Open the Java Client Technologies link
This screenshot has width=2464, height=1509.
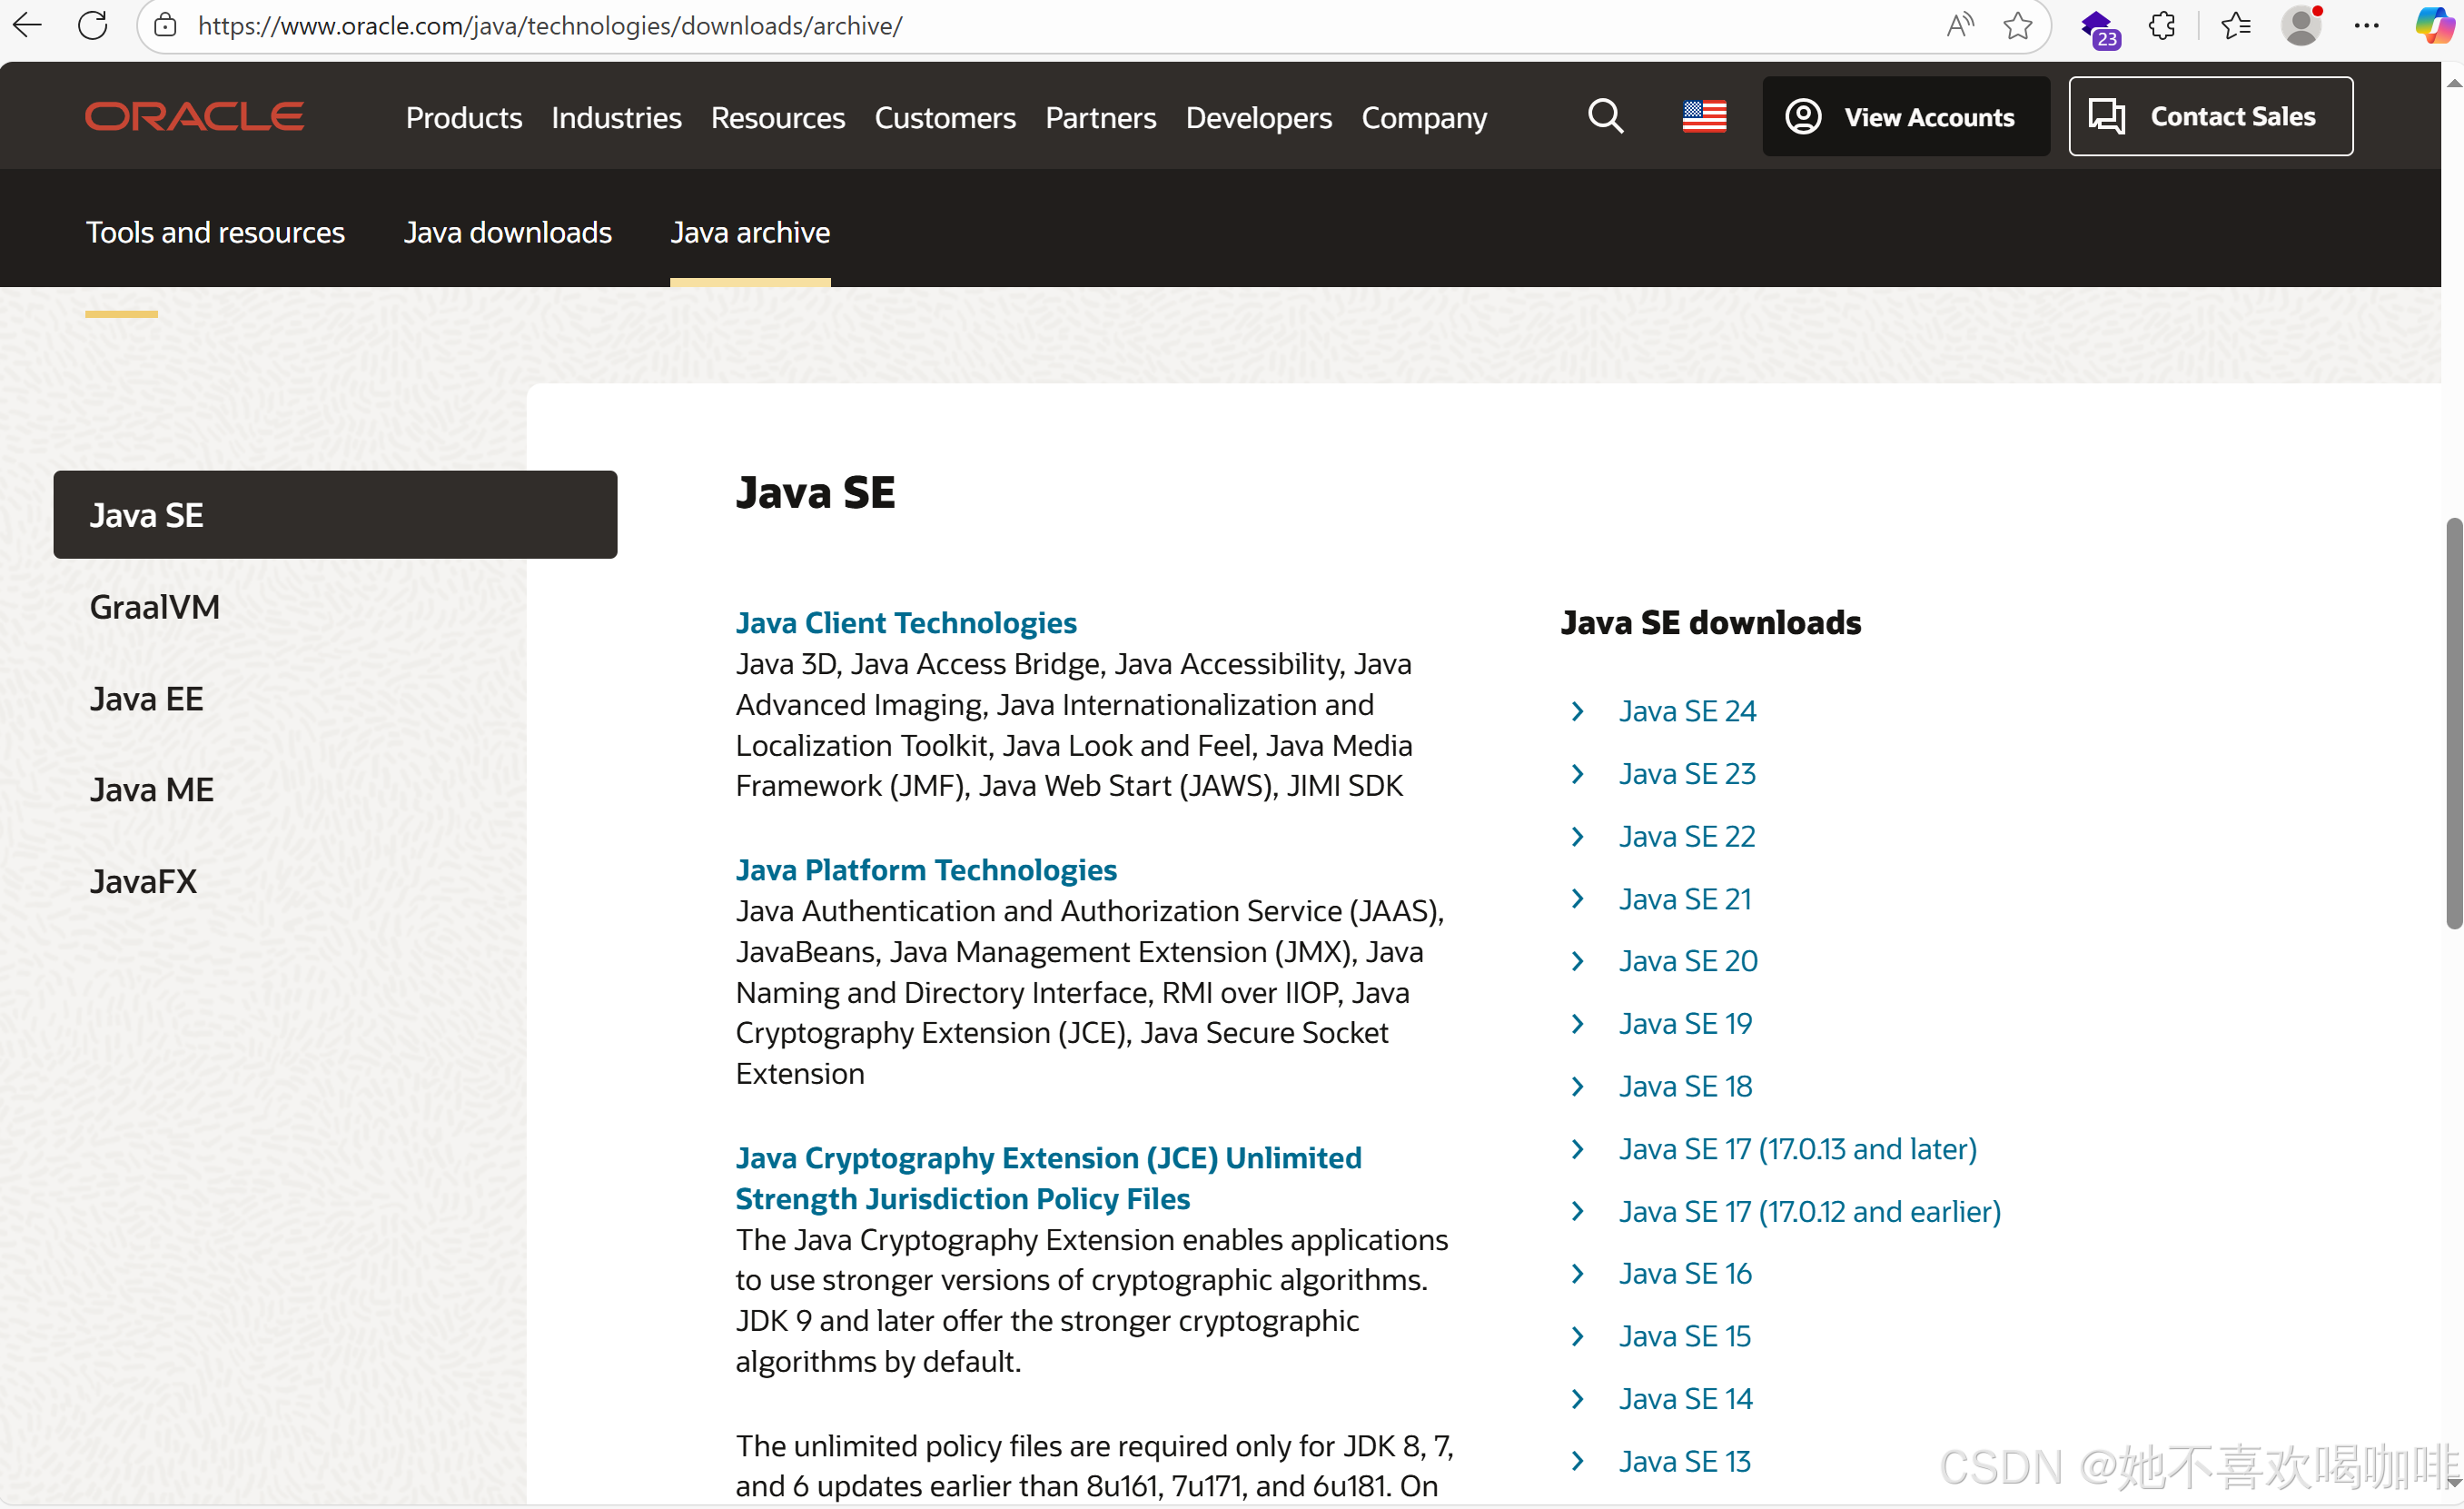click(x=905, y=623)
